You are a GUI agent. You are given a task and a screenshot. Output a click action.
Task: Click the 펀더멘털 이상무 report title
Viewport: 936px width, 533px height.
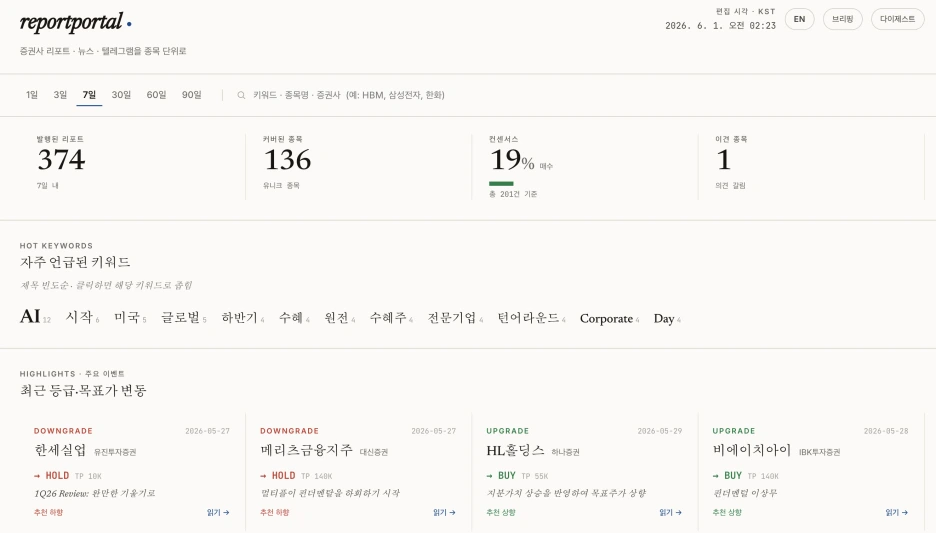(745, 494)
